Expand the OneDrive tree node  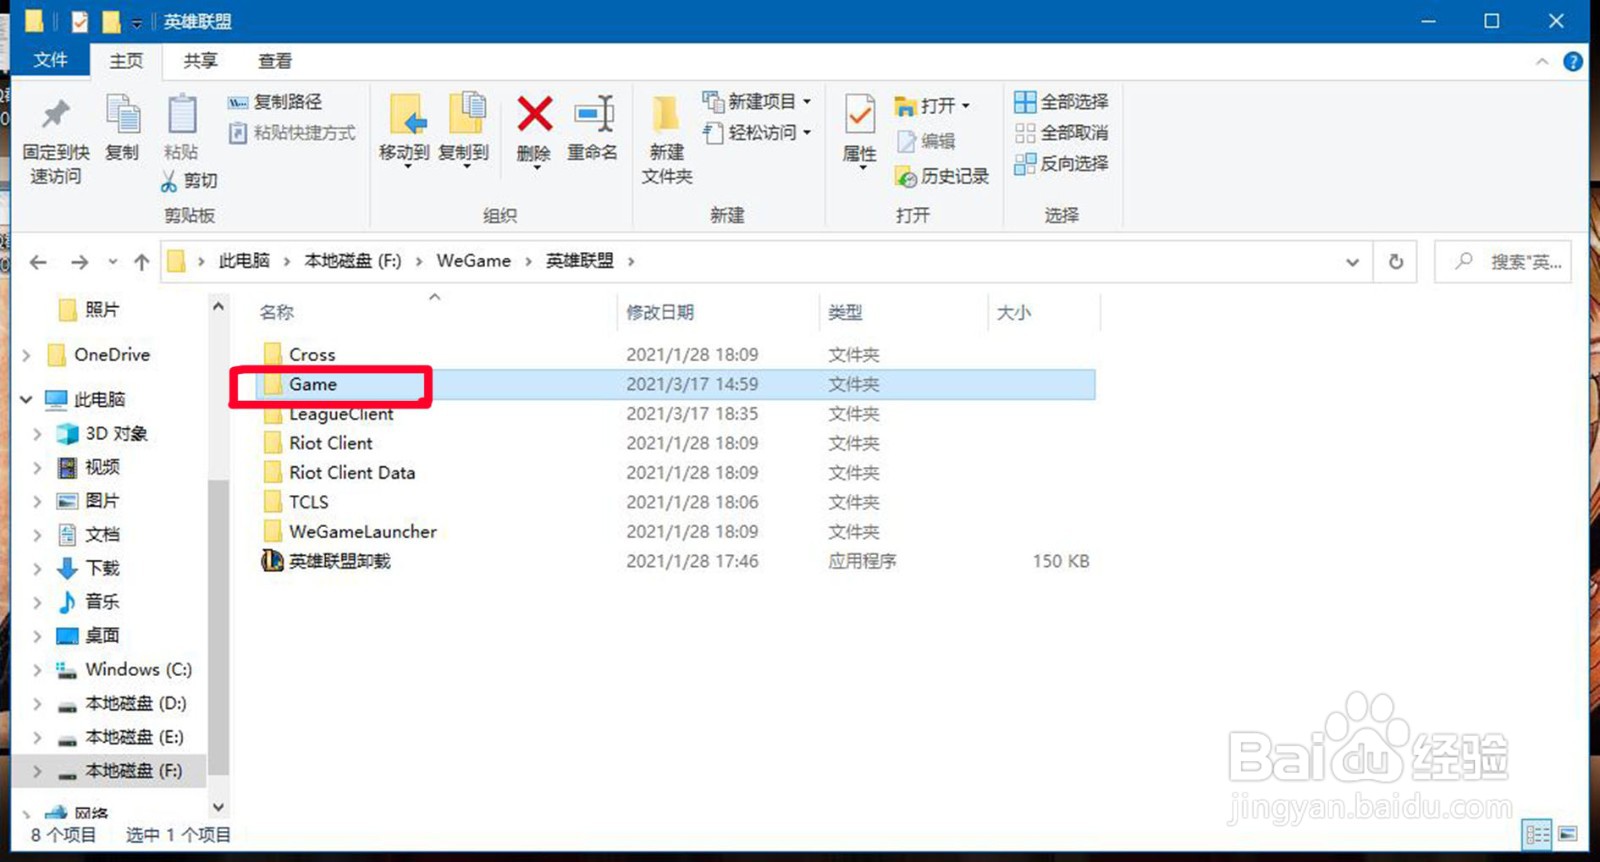[26, 355]
